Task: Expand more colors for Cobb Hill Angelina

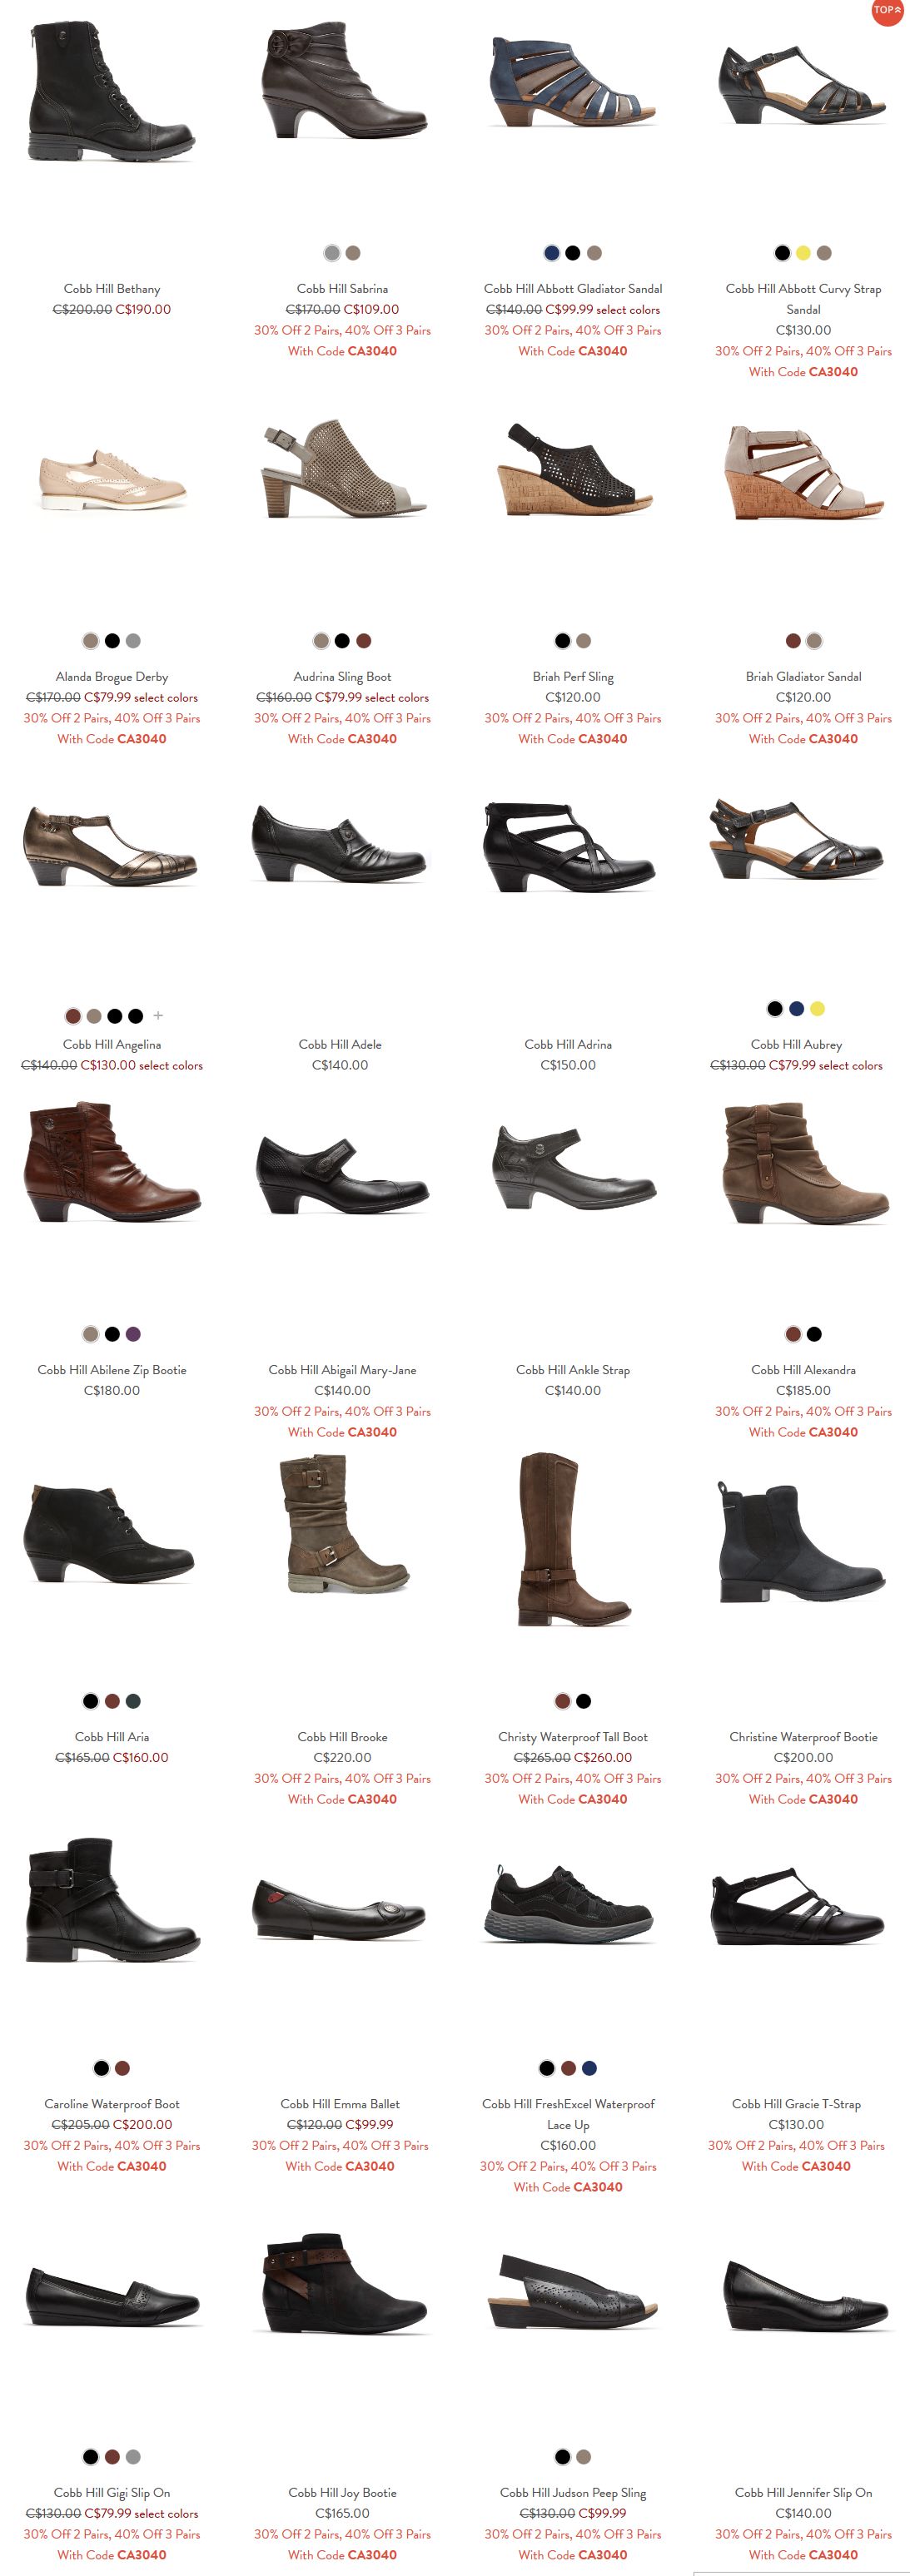Action: (158, 1016)
